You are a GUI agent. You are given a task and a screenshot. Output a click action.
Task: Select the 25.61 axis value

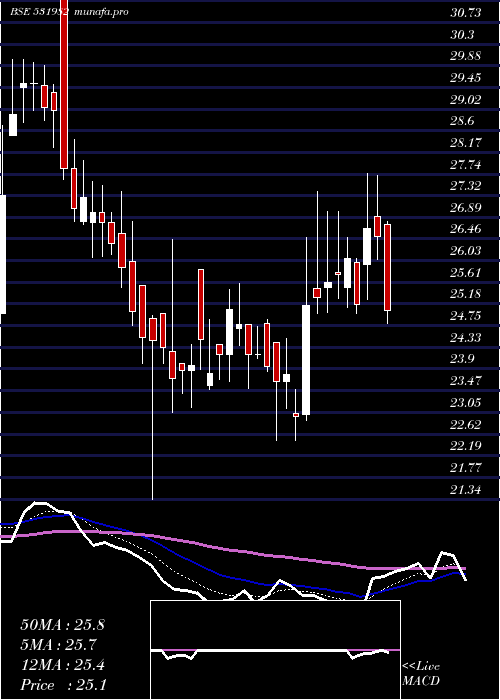[x=466, y=273]
